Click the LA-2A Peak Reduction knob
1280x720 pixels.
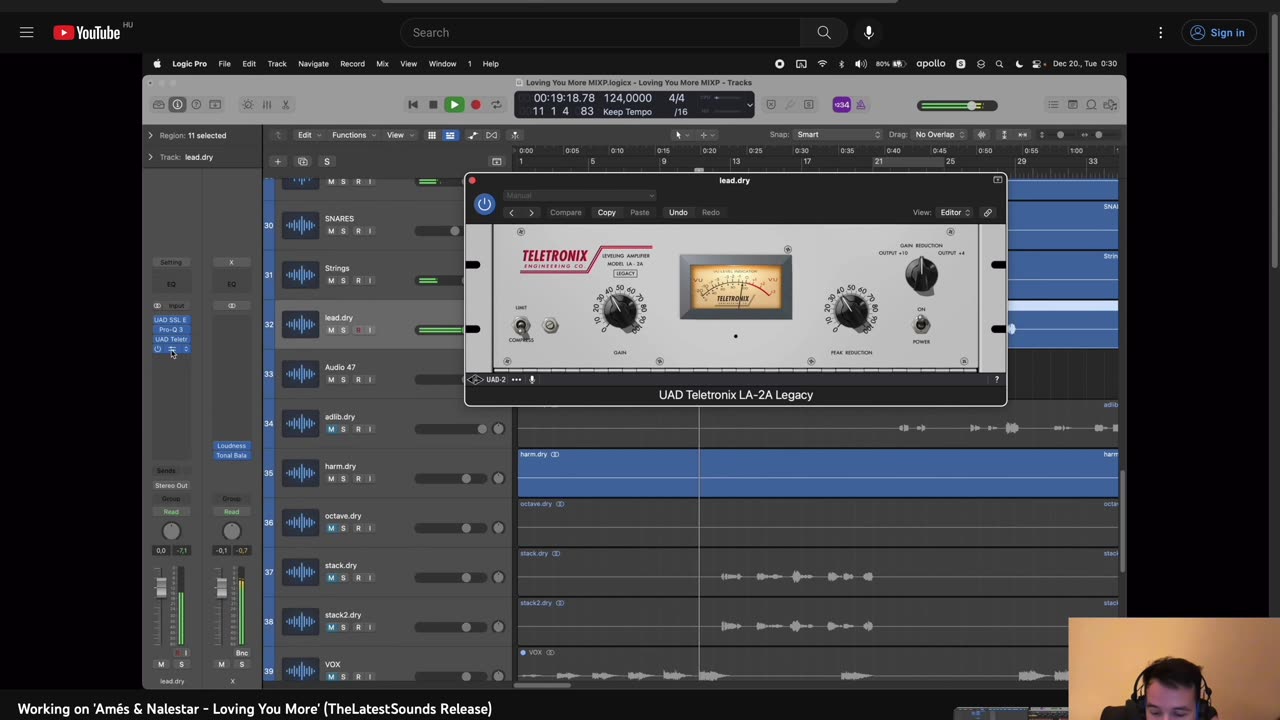click(x=851, y=310)
